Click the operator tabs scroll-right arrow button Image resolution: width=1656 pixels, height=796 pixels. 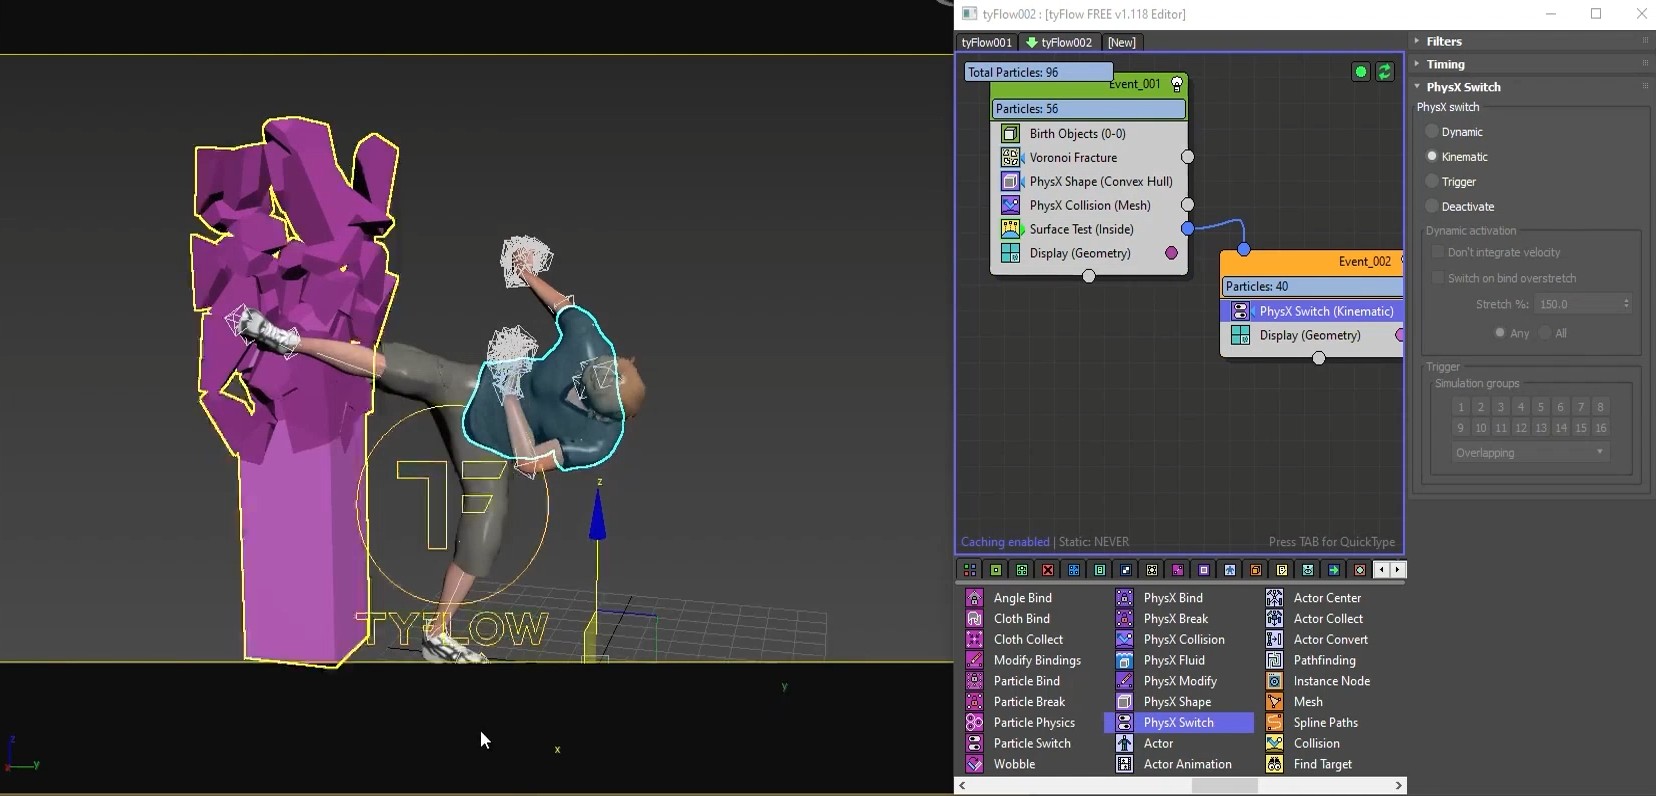tap(1397, 570)
